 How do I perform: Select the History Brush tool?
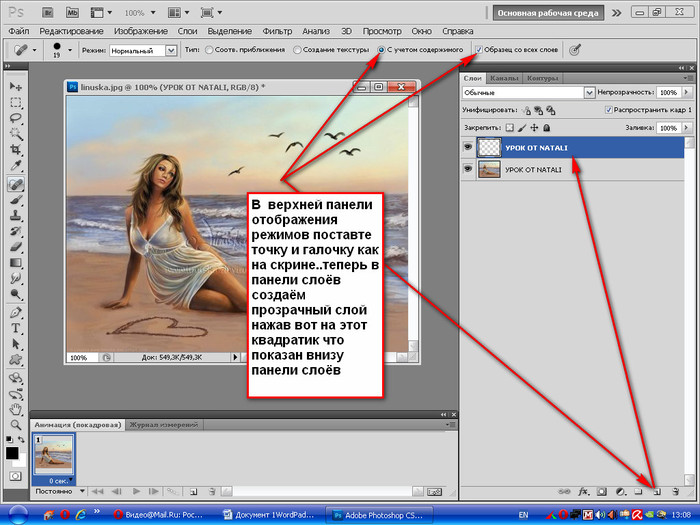tap(16, 231)
